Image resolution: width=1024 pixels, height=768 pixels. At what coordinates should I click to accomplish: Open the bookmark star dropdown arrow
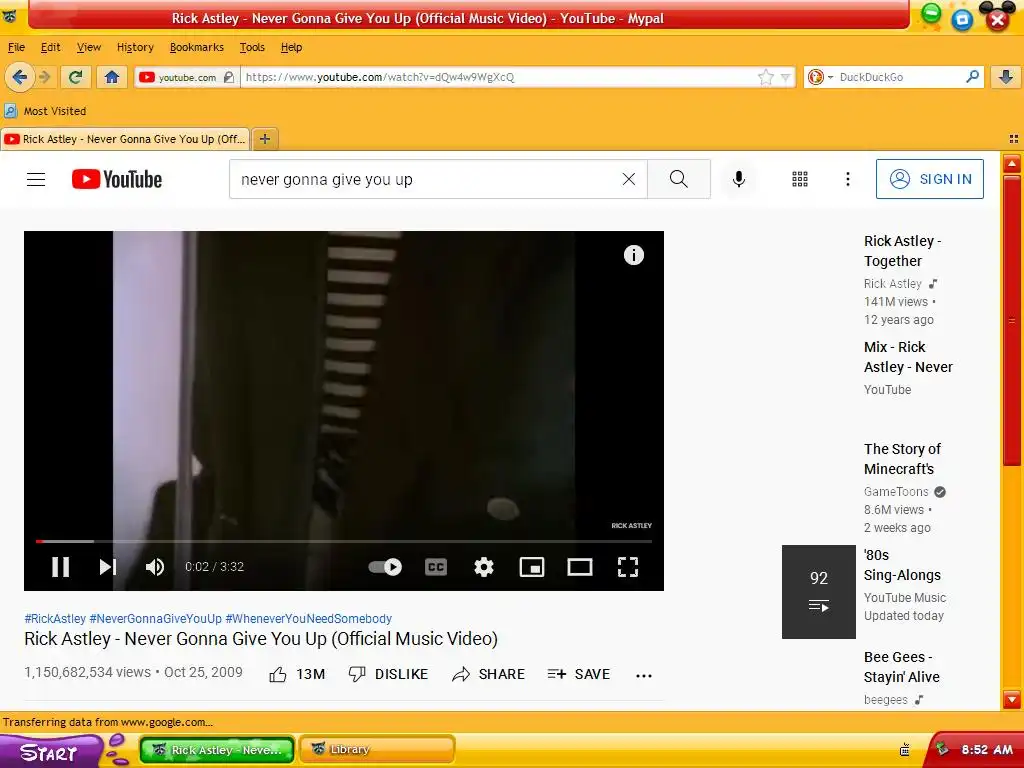tap(786, 78)
